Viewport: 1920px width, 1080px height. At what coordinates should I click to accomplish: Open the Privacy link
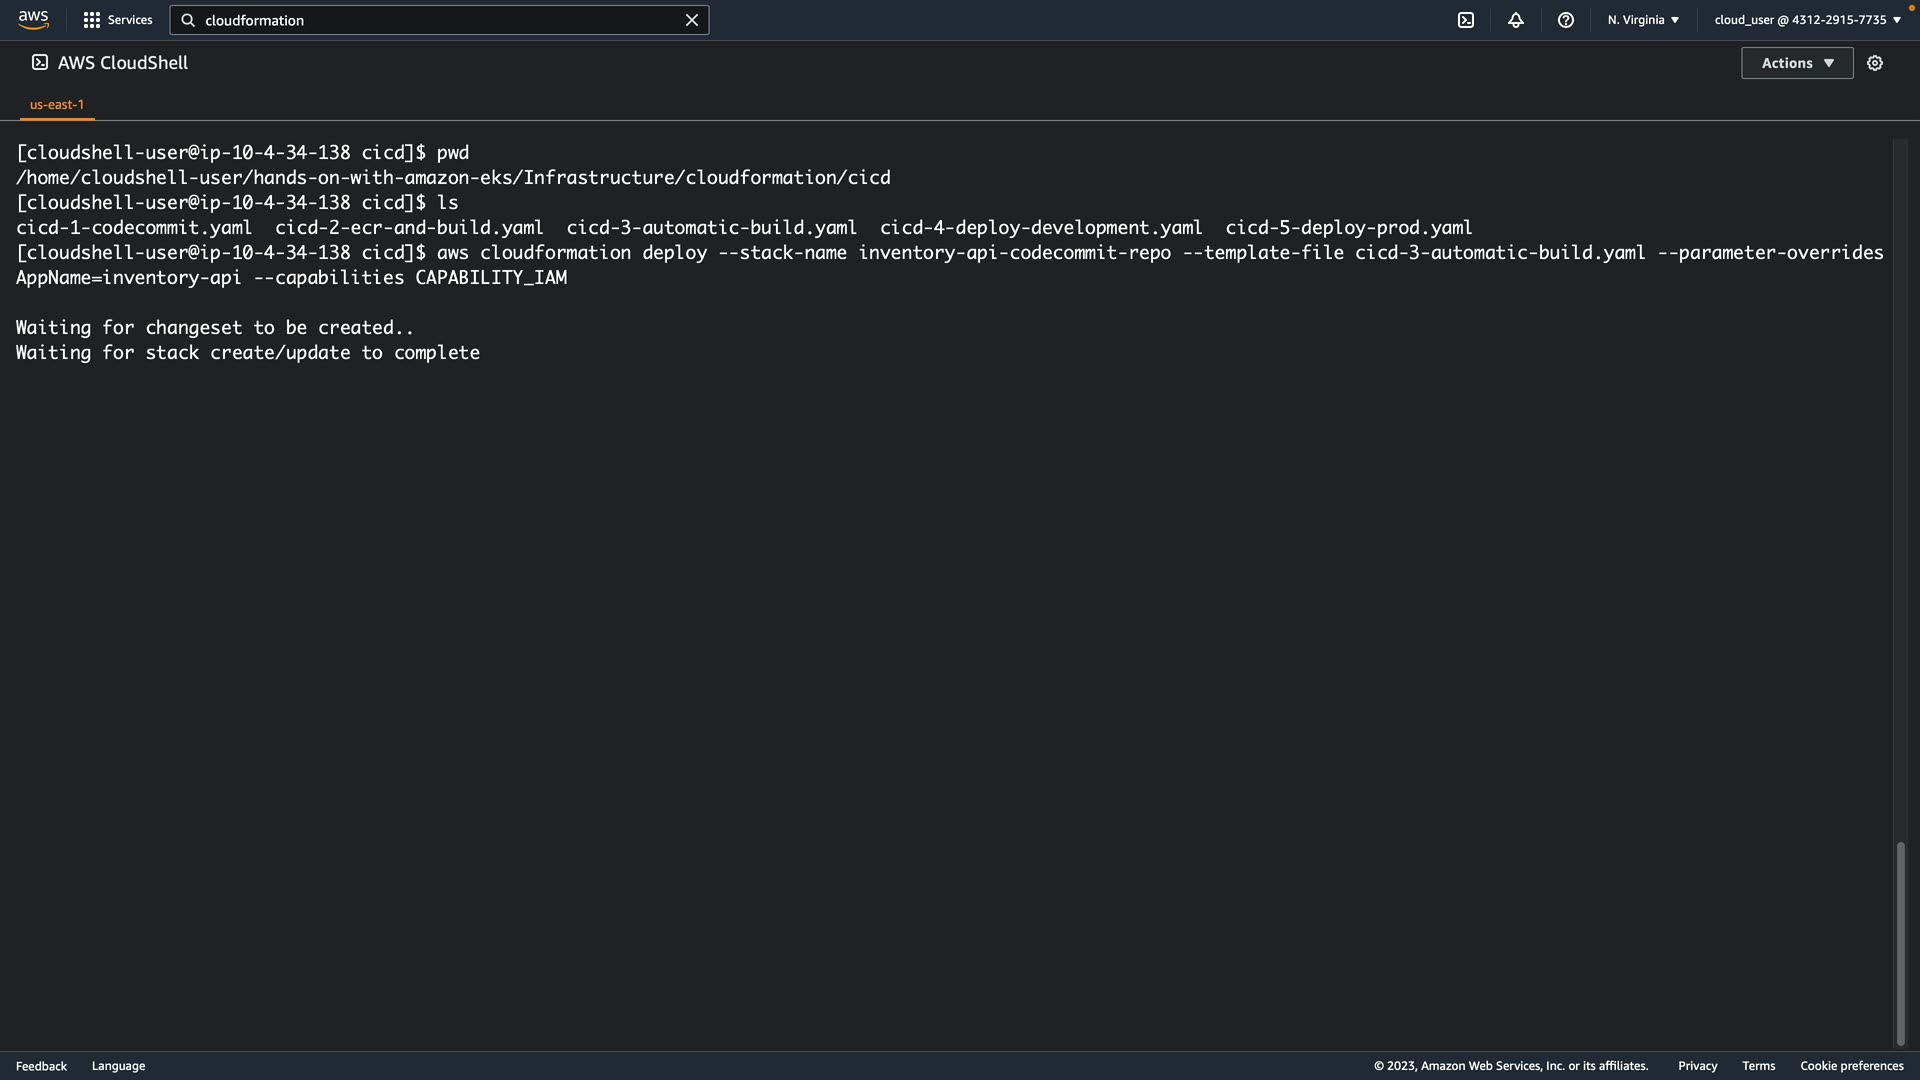click(x=1697, y=1066)
